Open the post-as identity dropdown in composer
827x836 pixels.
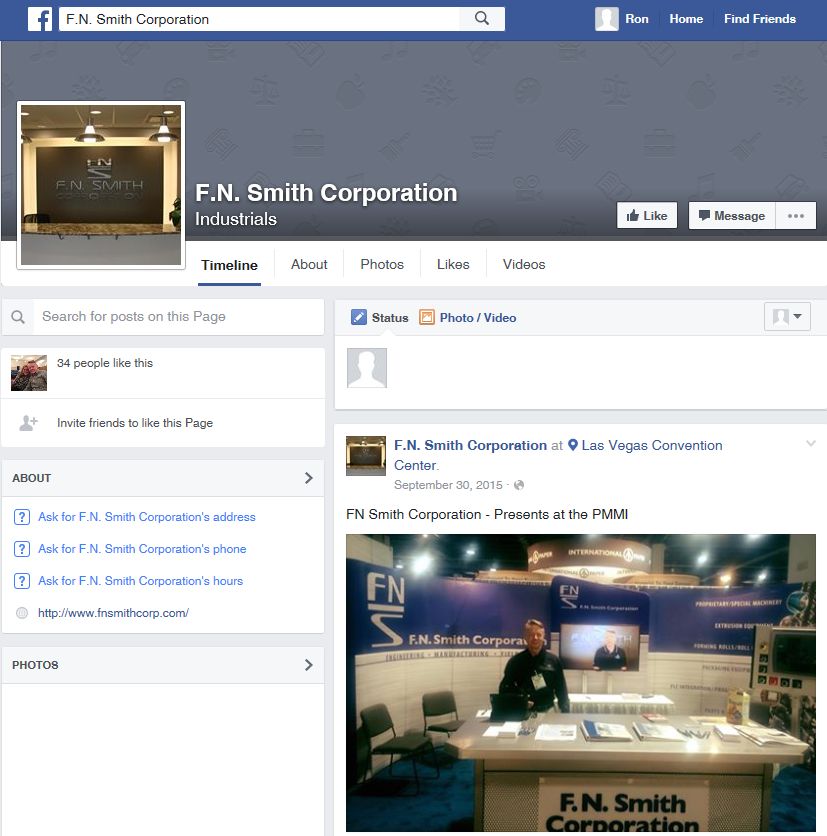tap(787, 317)
